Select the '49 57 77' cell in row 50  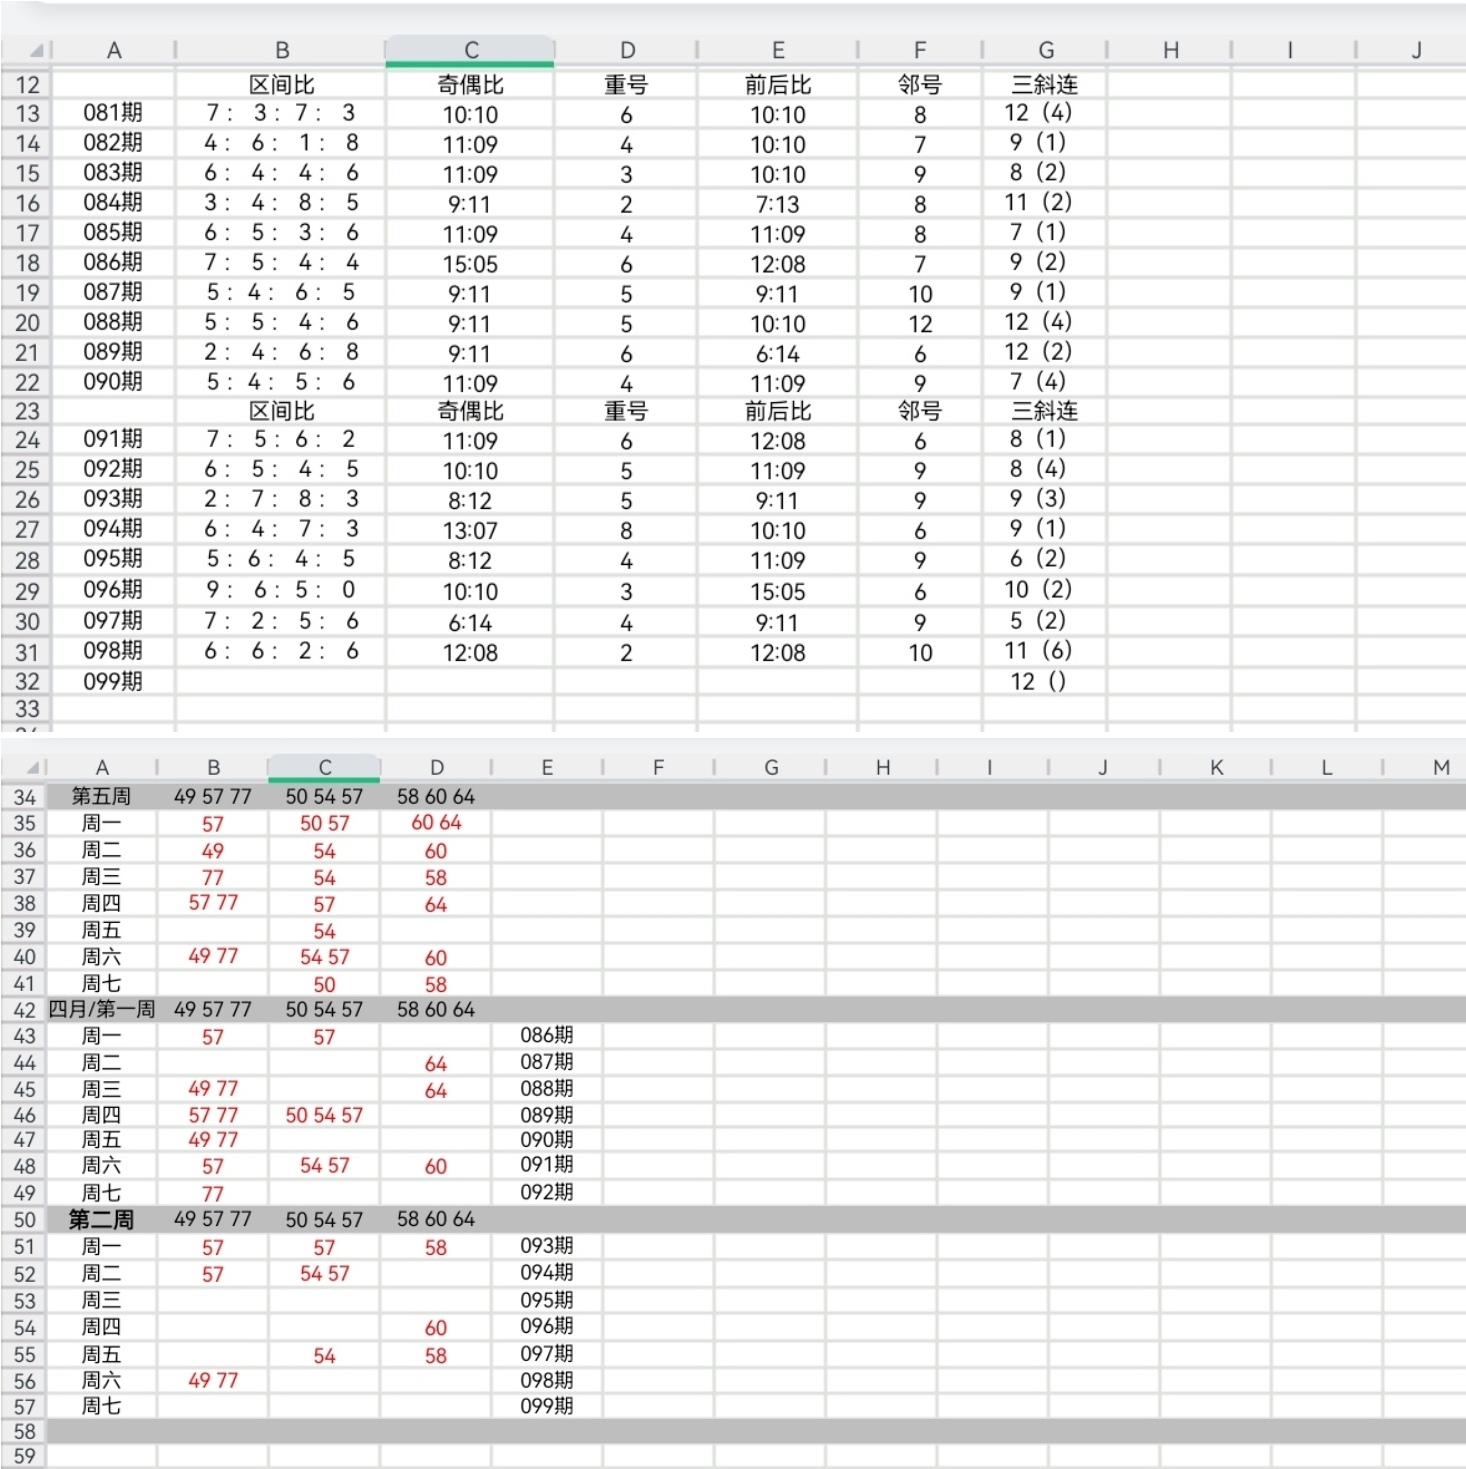pyautogui.click(x=213, y=1220)
